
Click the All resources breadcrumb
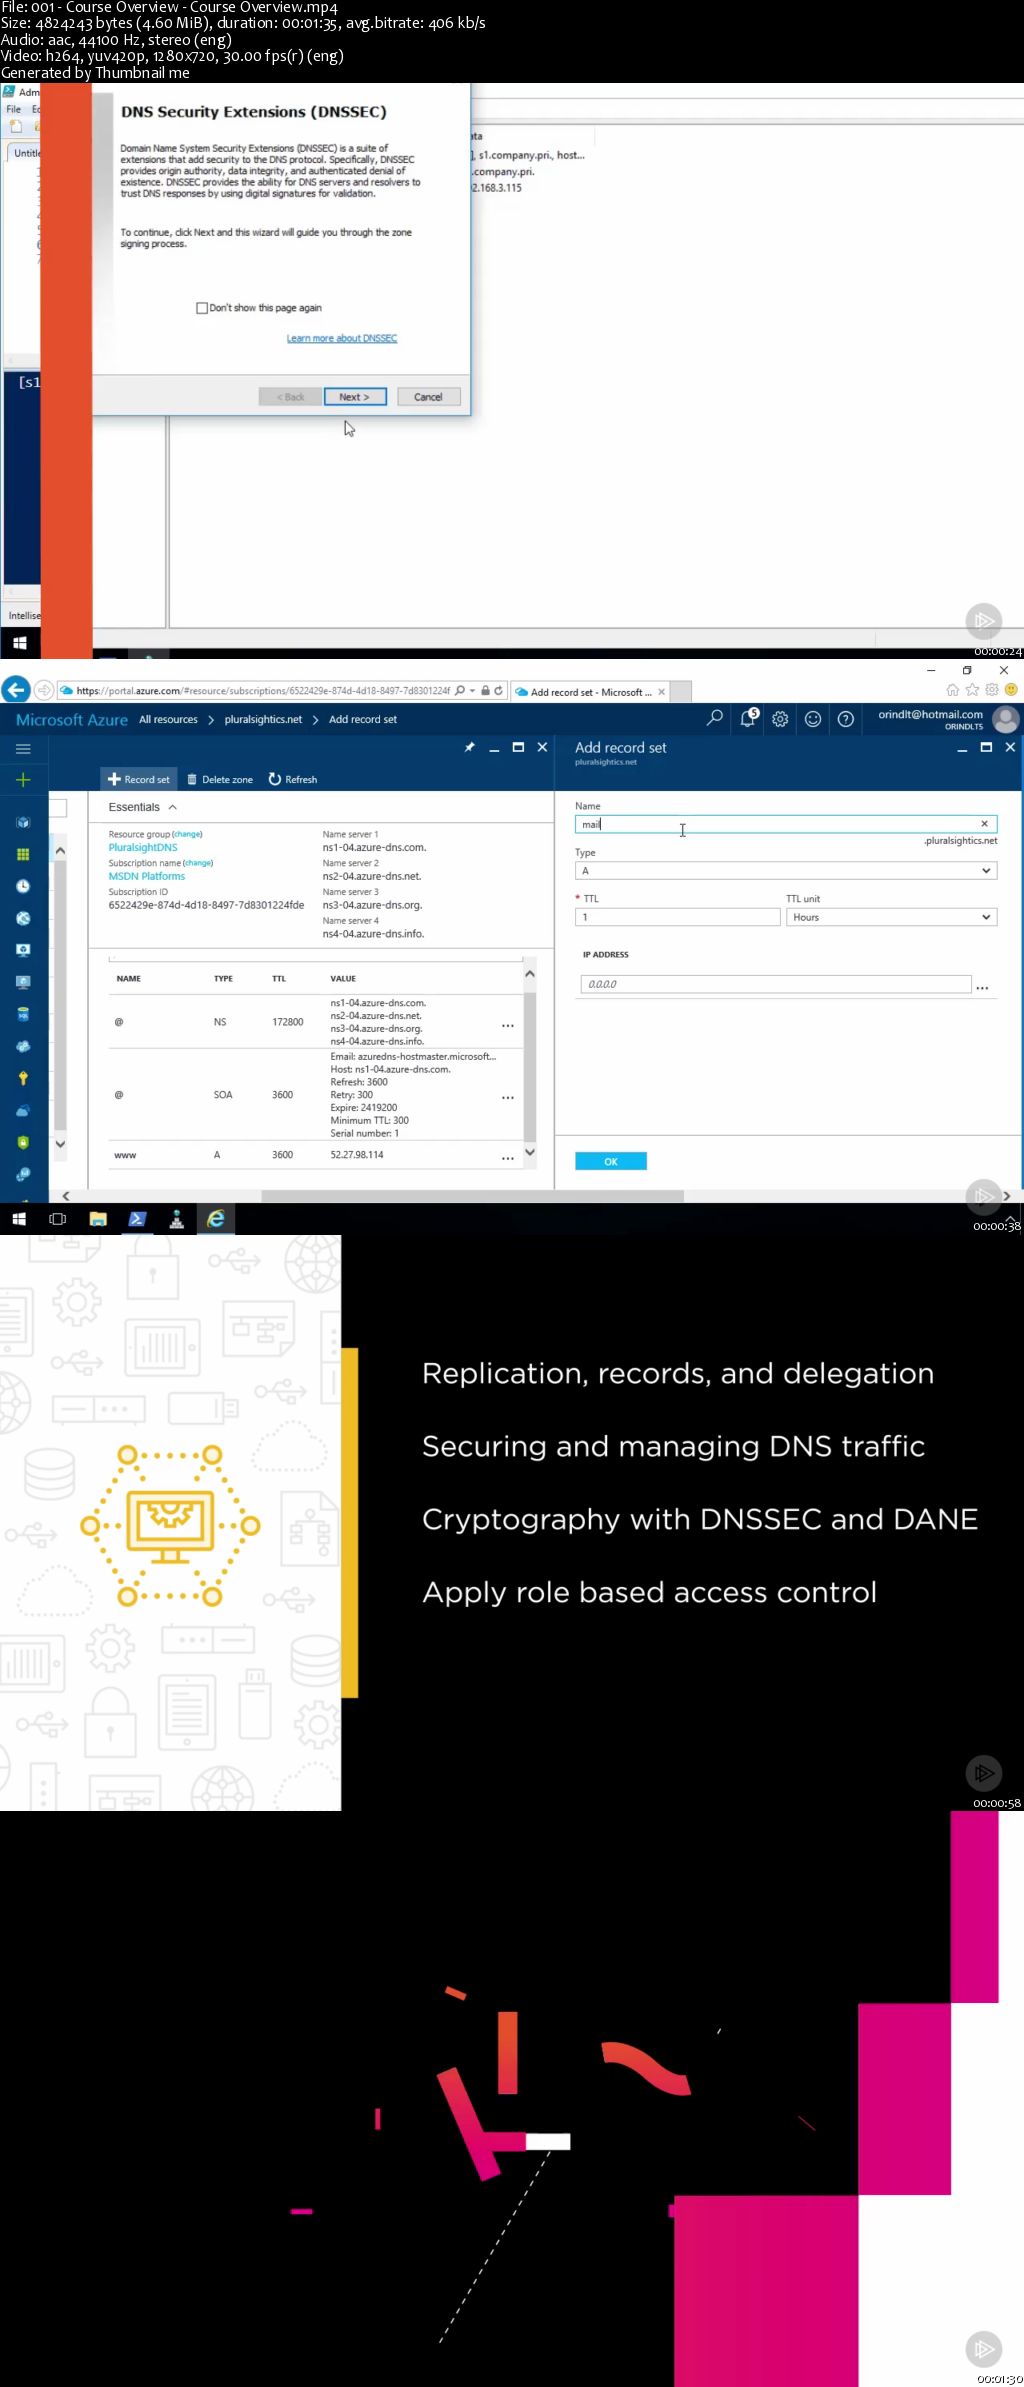click(x=168, y=719)
